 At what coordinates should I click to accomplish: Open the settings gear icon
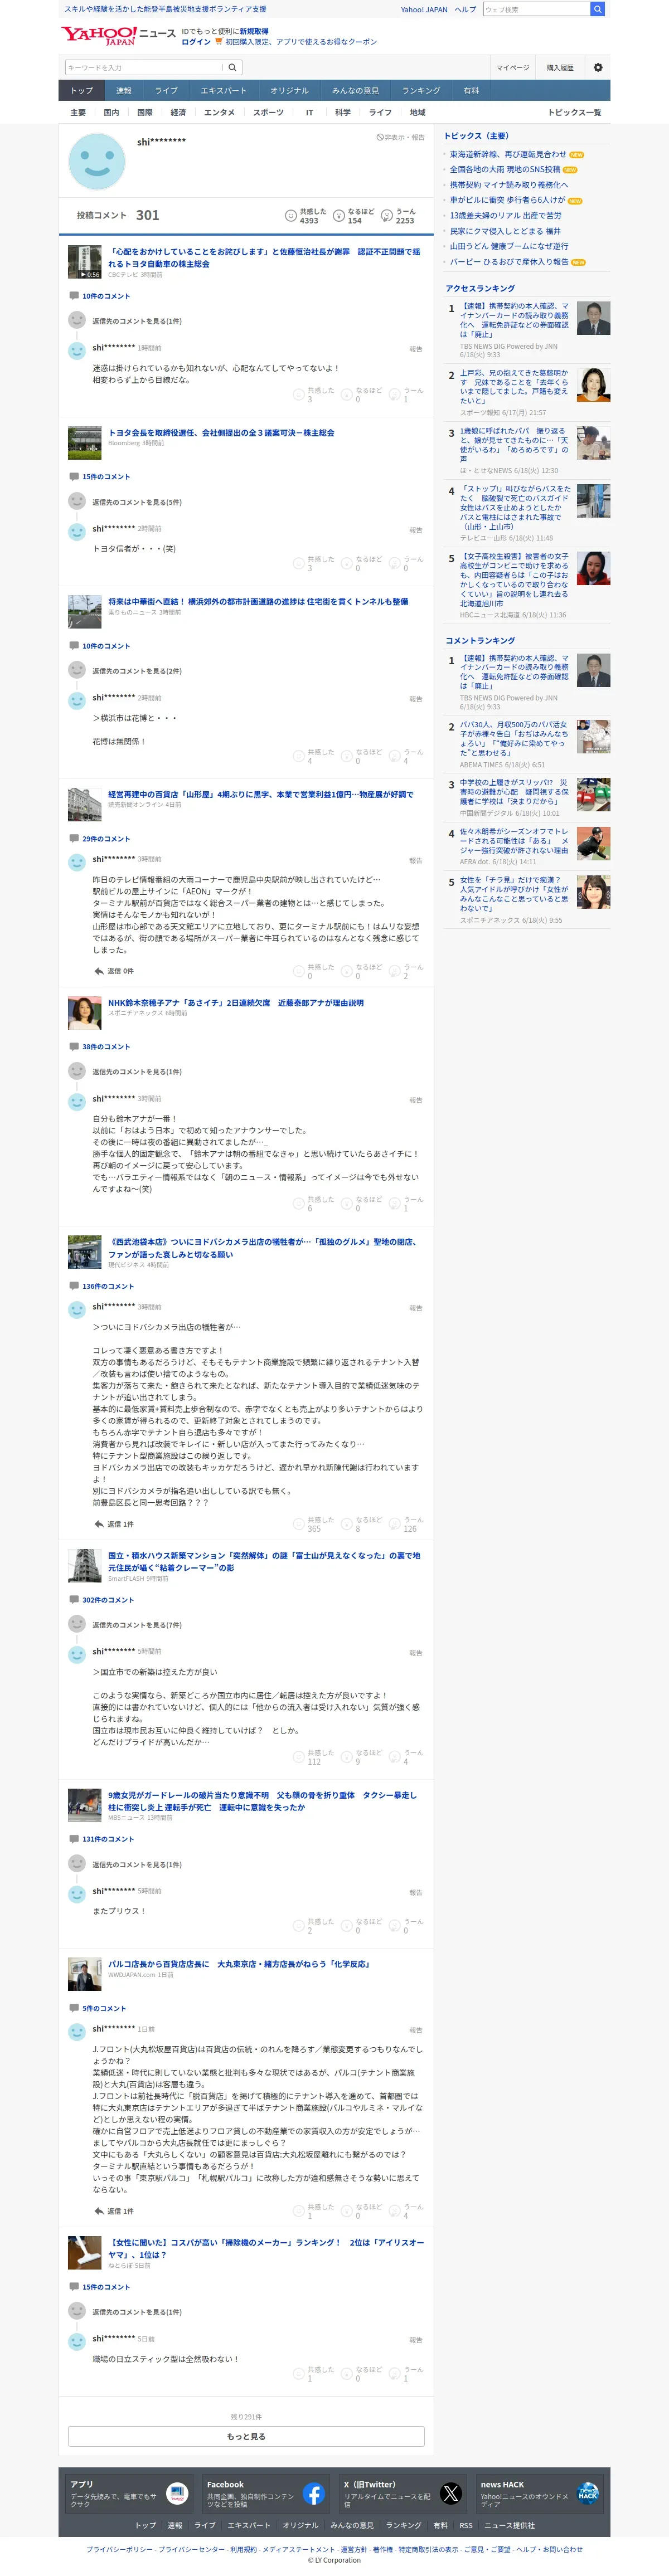click(598, 68)
